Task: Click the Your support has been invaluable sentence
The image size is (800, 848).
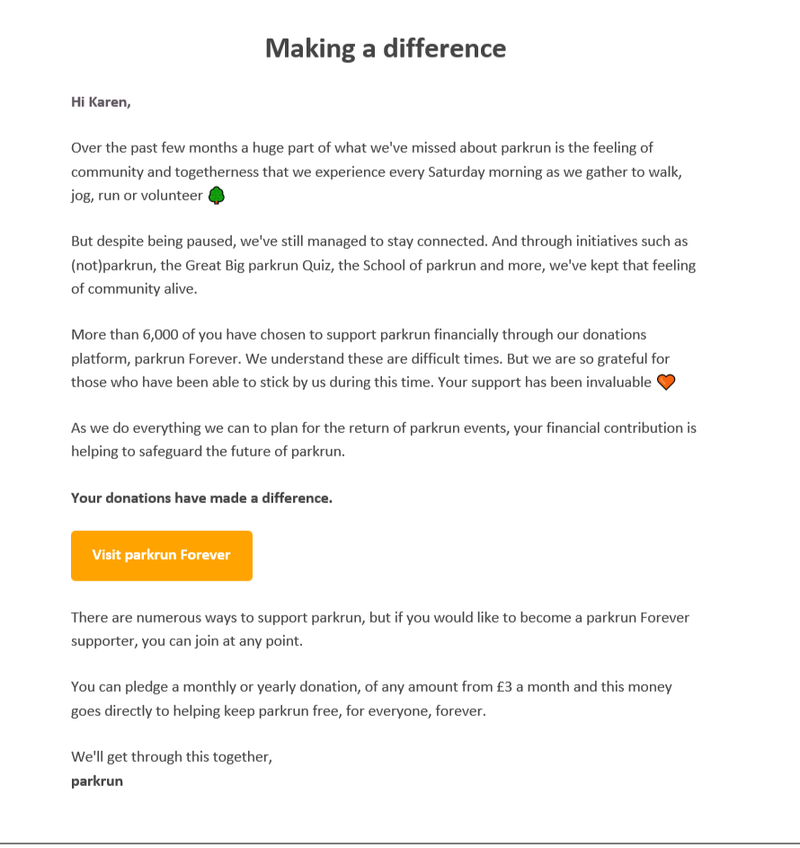Action: (545, 382)
